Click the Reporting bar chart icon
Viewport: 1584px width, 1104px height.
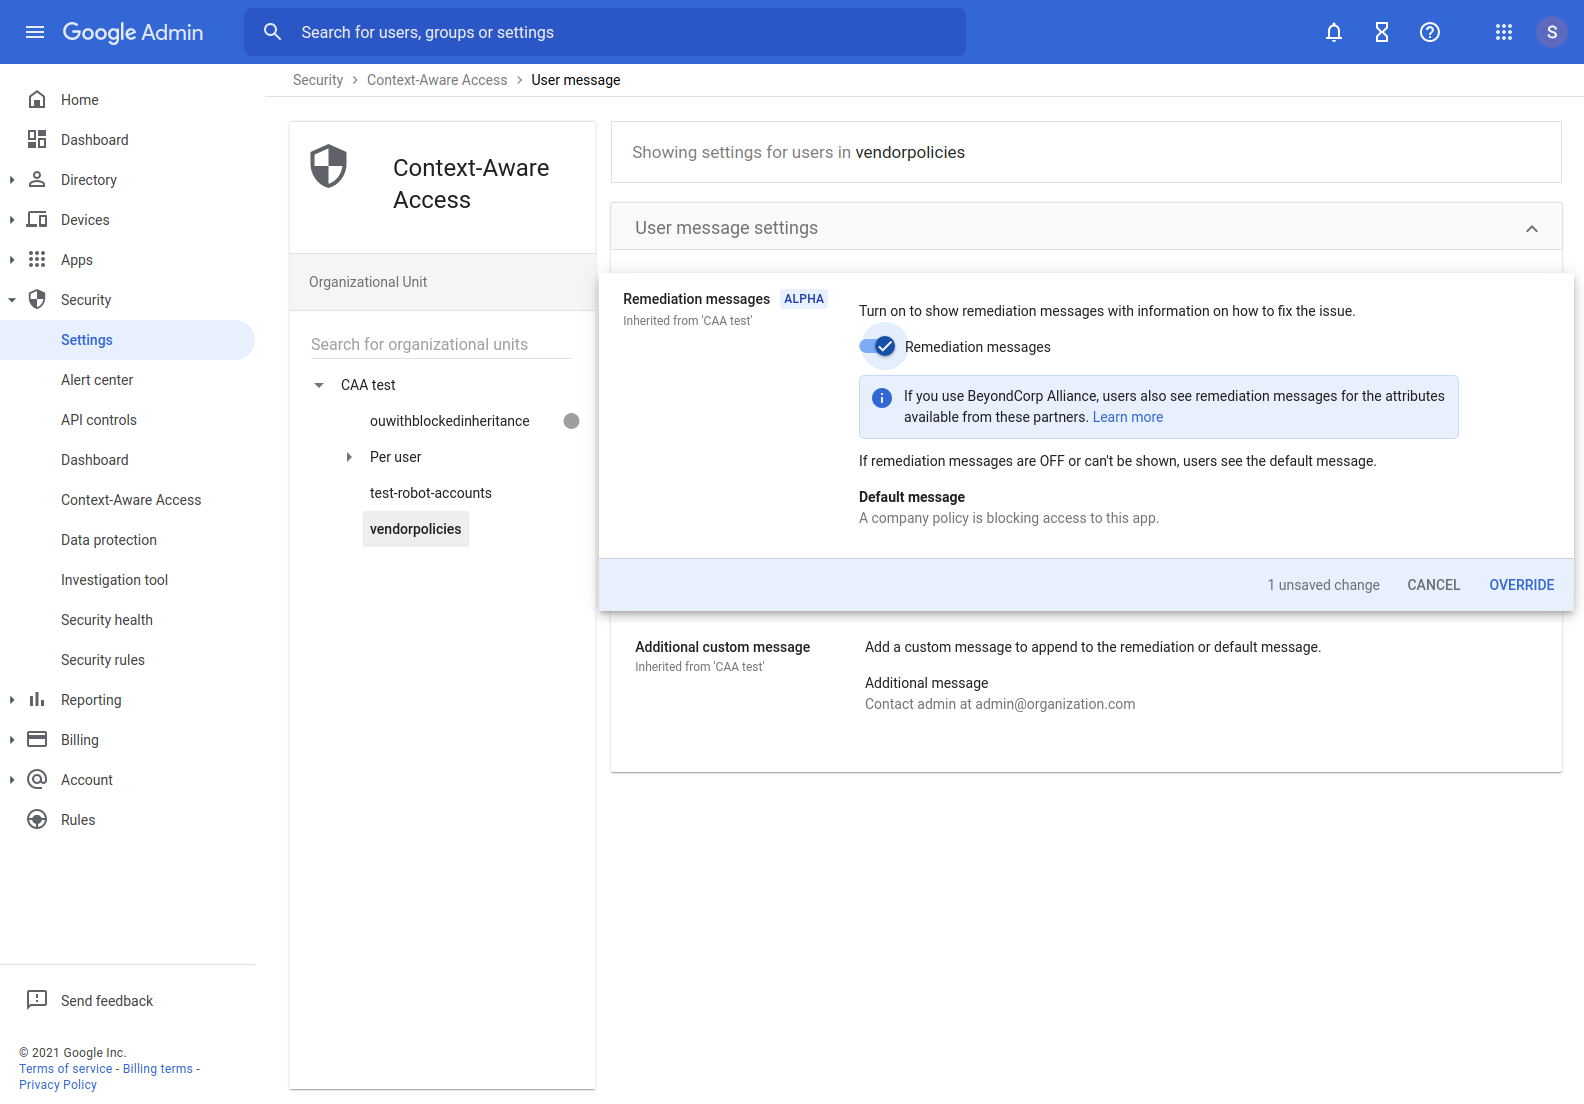[x=37, y=699]
